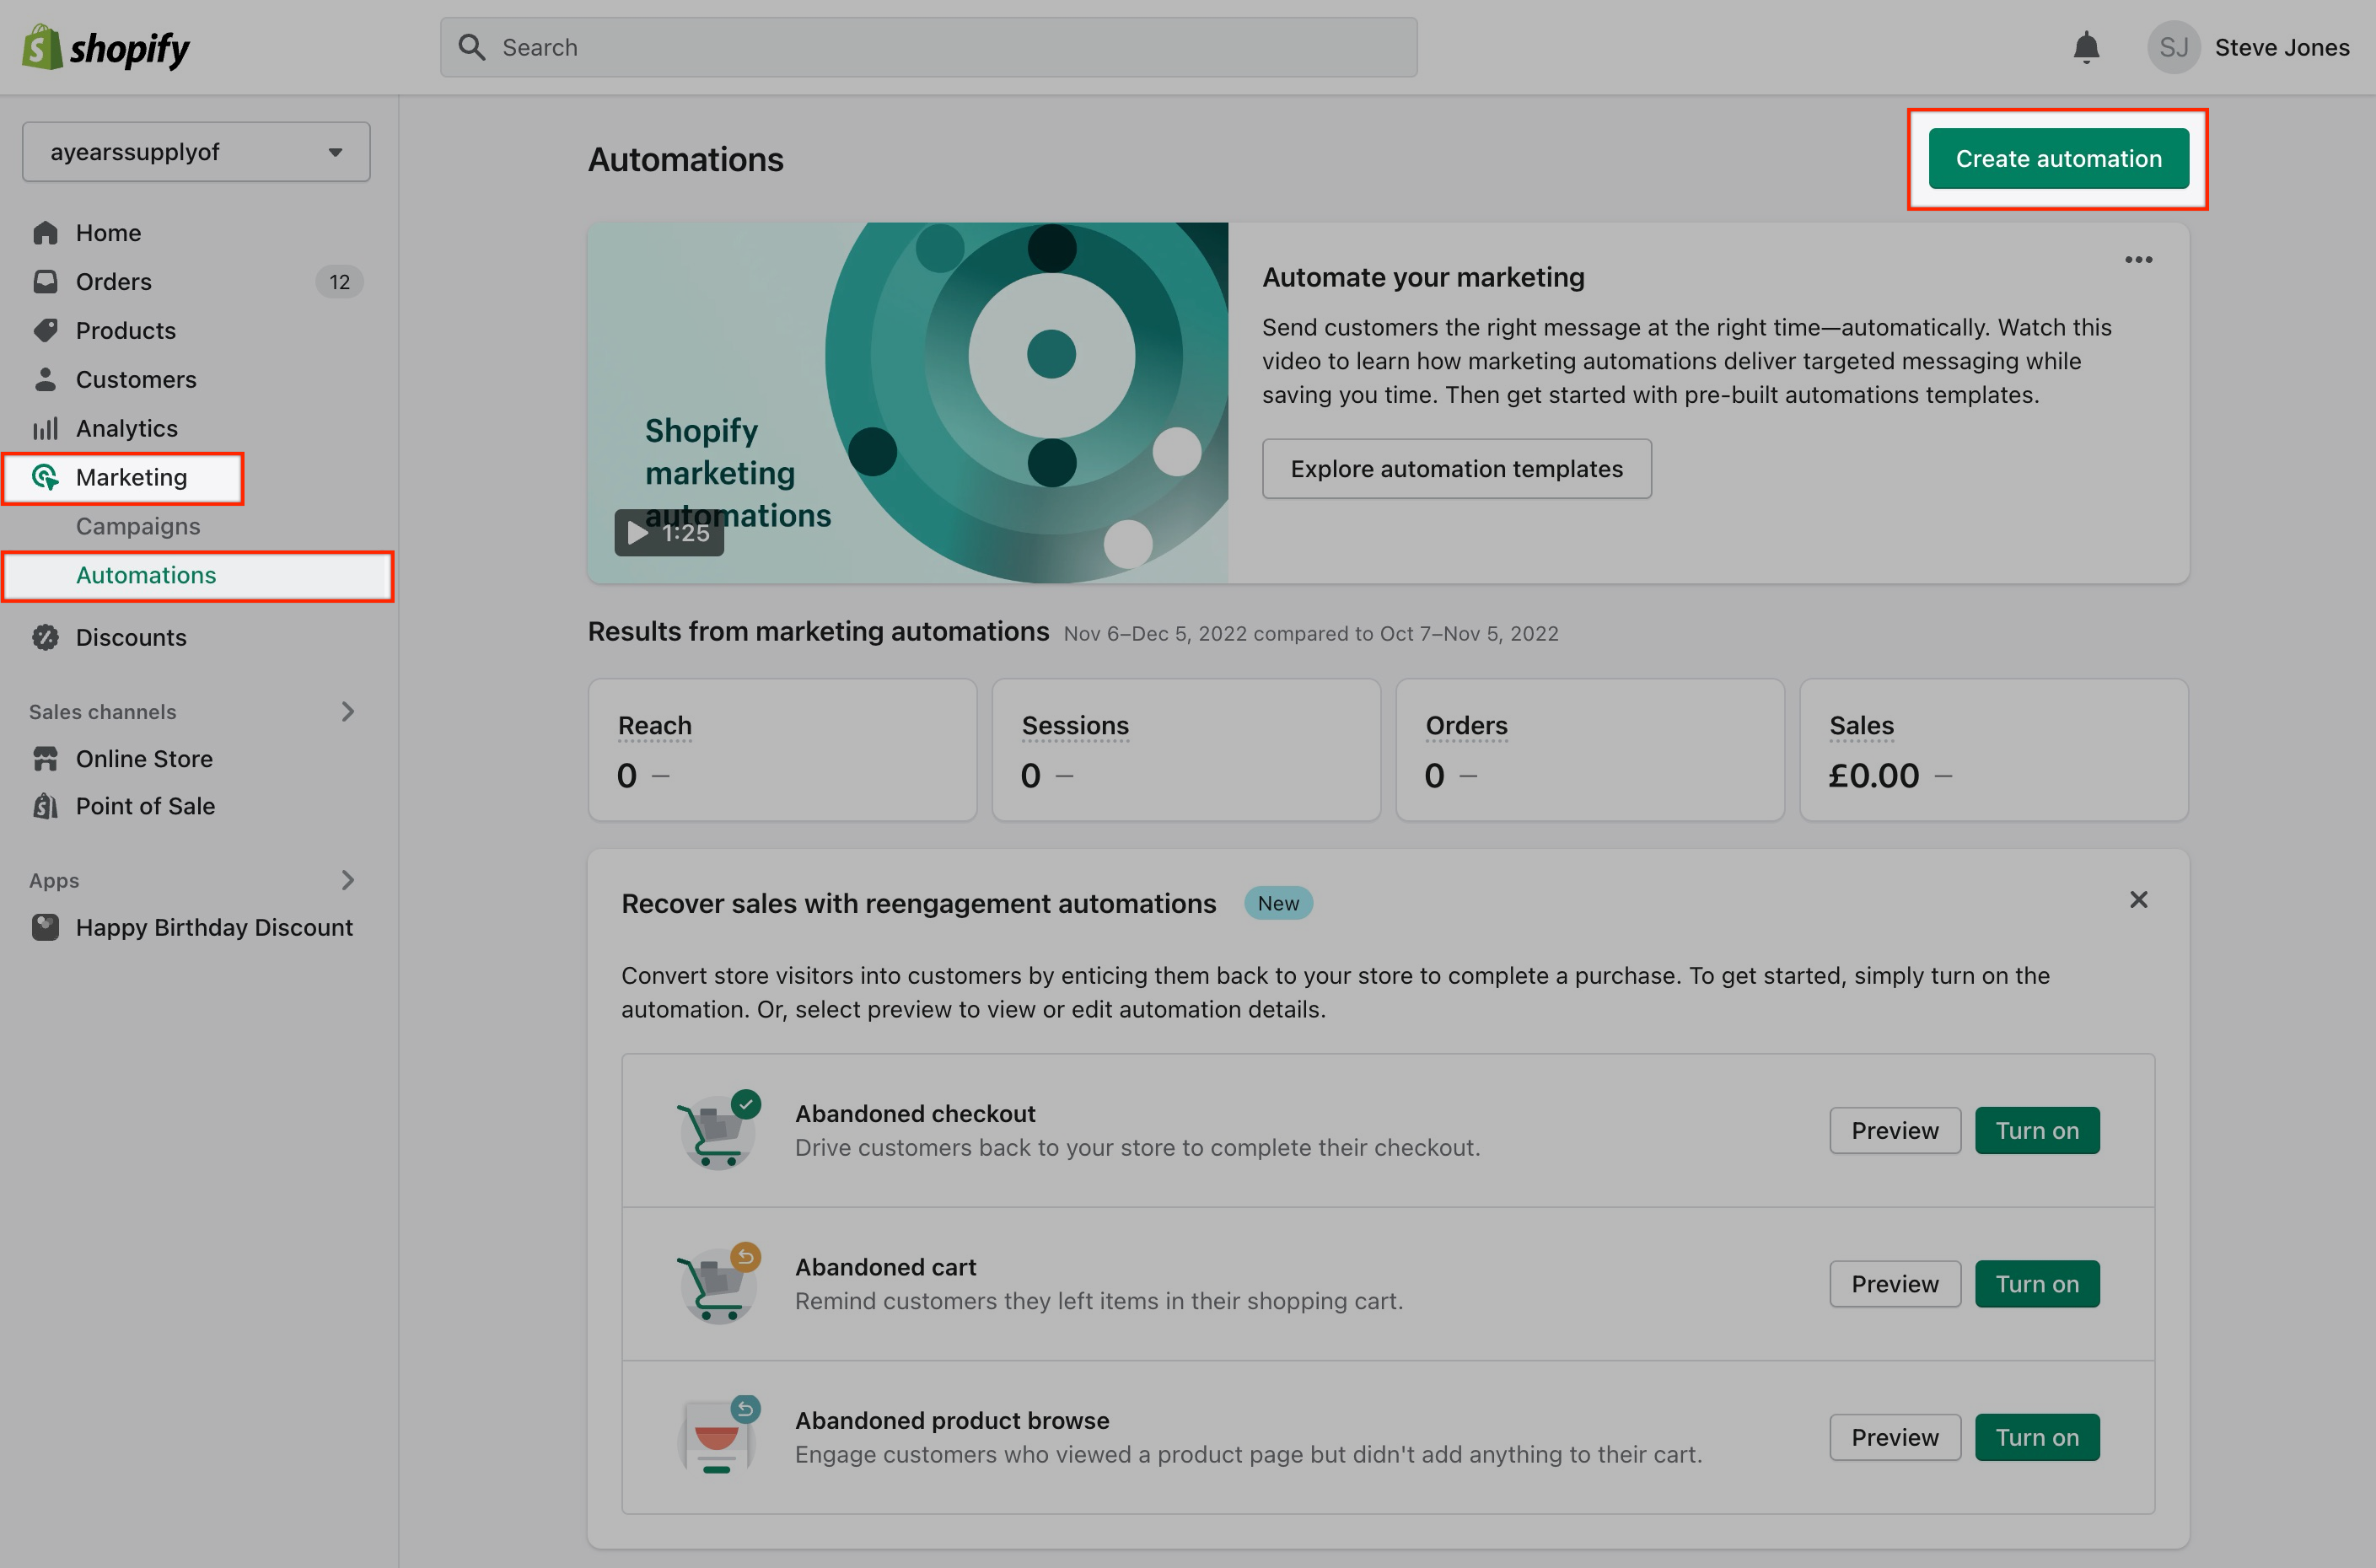Open Home from the sidebar
This screenshot has width=2376, height=1568.
tap(108, 233)
